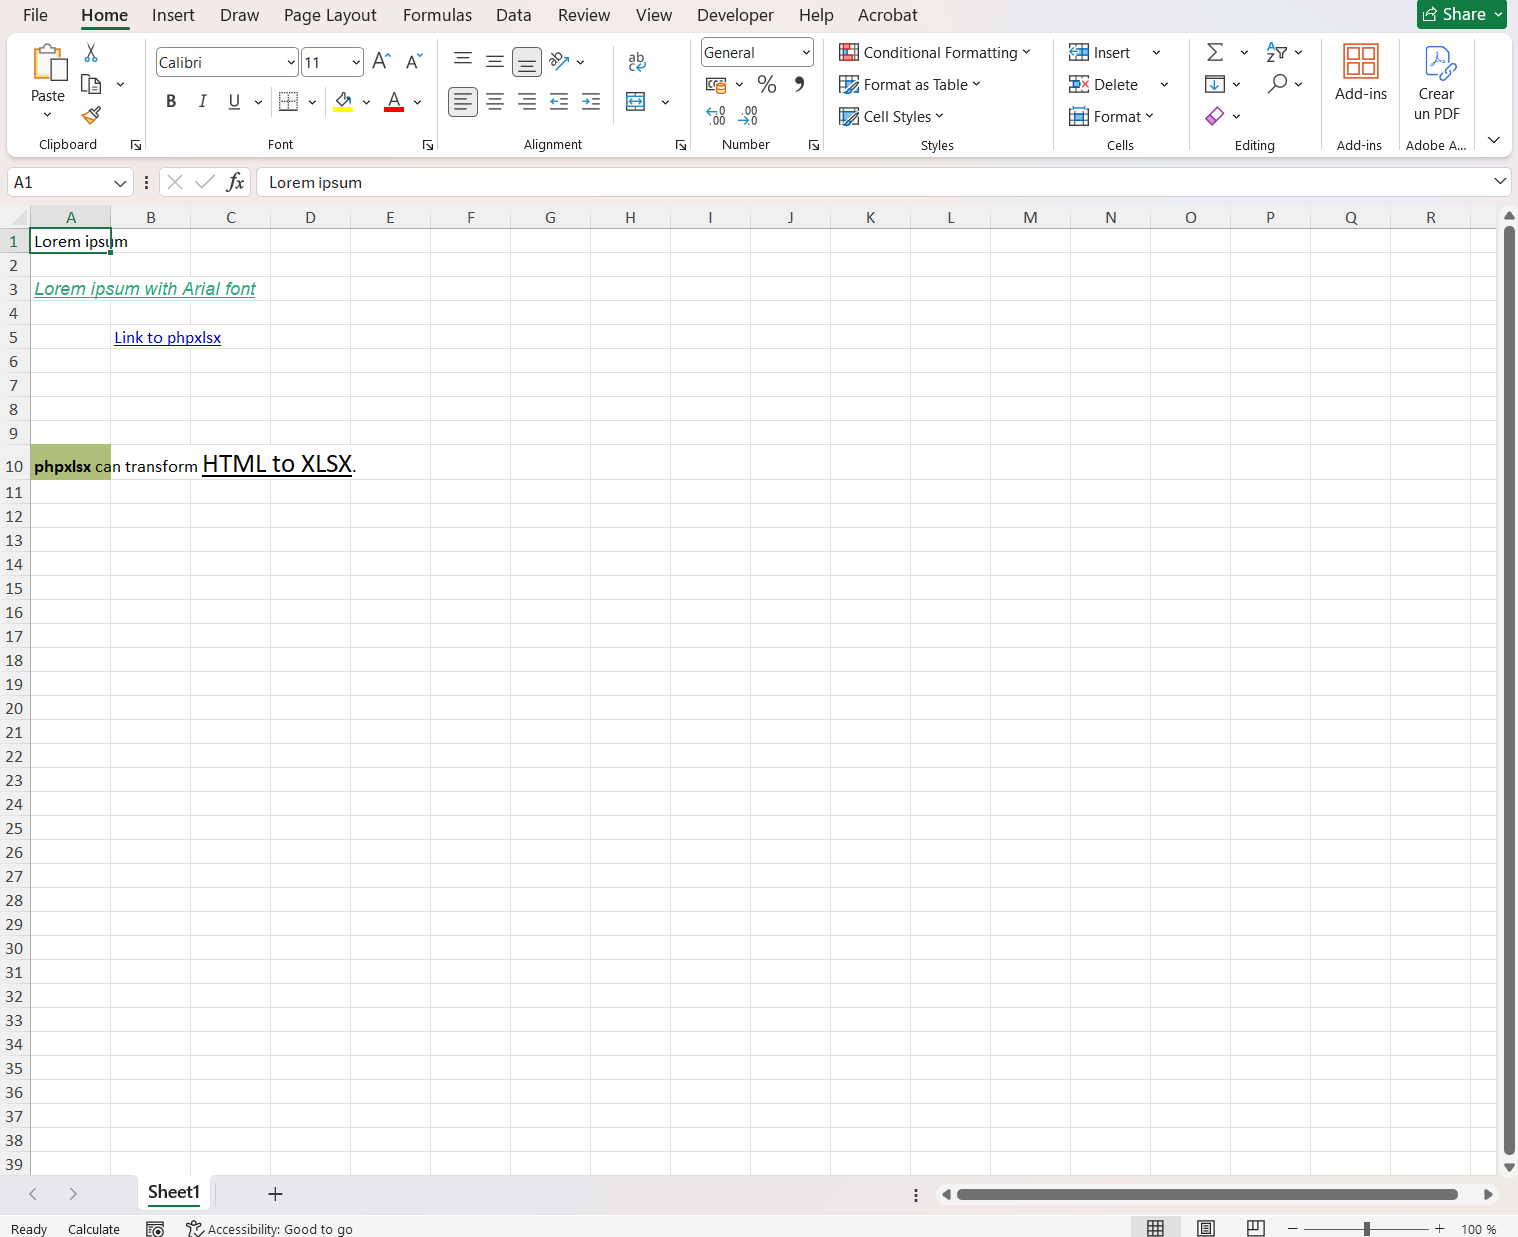Open the font name Calibri dropdown
This screenshot has height=1237, width=1518.
[291, 62]
